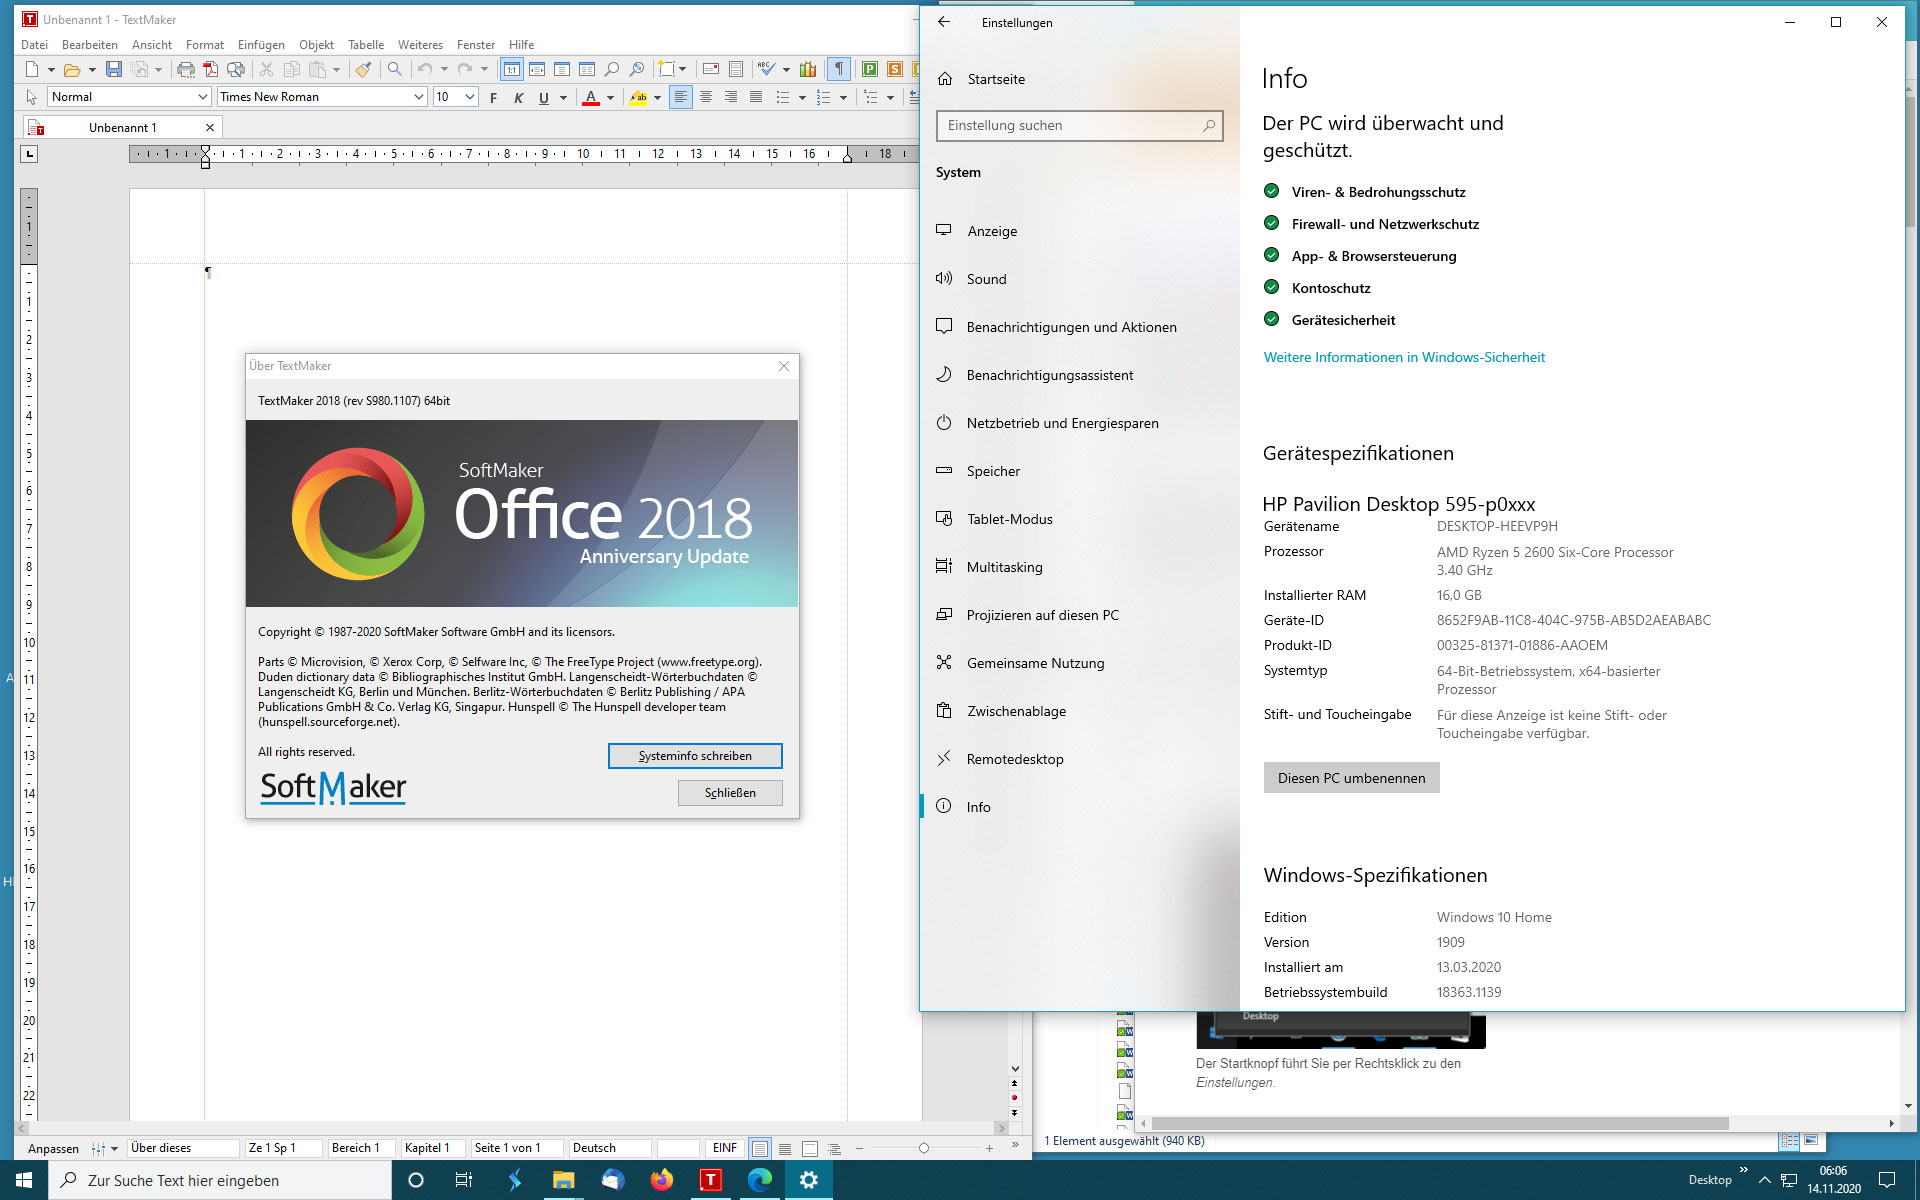
Task: Click the Schließen button in the About dialog
Action: pyautogui.click(x=730, y=793)
